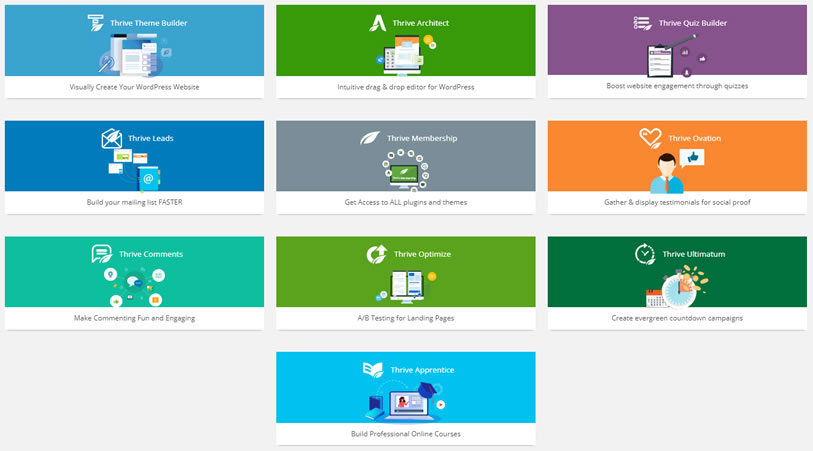Select the Thrive Comments title
Image resolution: width=813 pixels, height=451 pixels.
tap(151, 254)
